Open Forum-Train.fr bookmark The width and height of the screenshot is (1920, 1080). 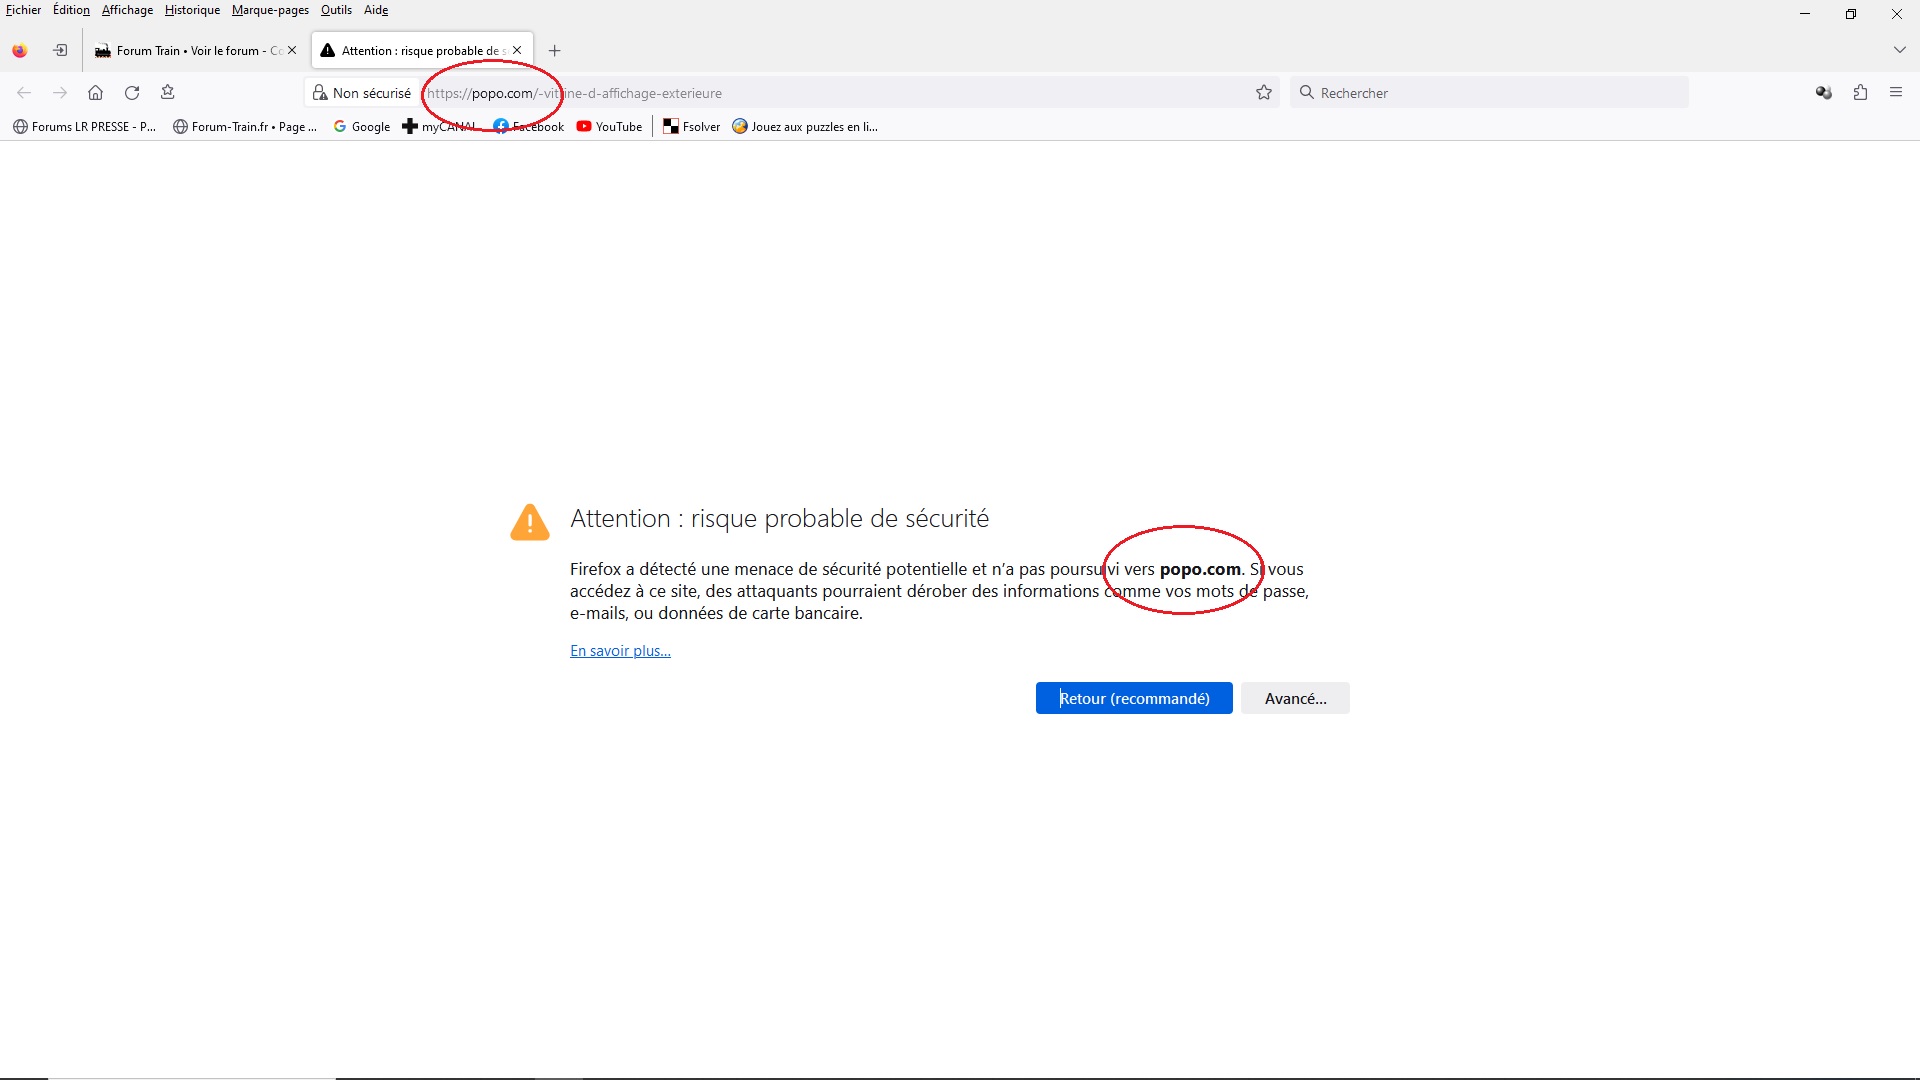[x=245, y=127]
